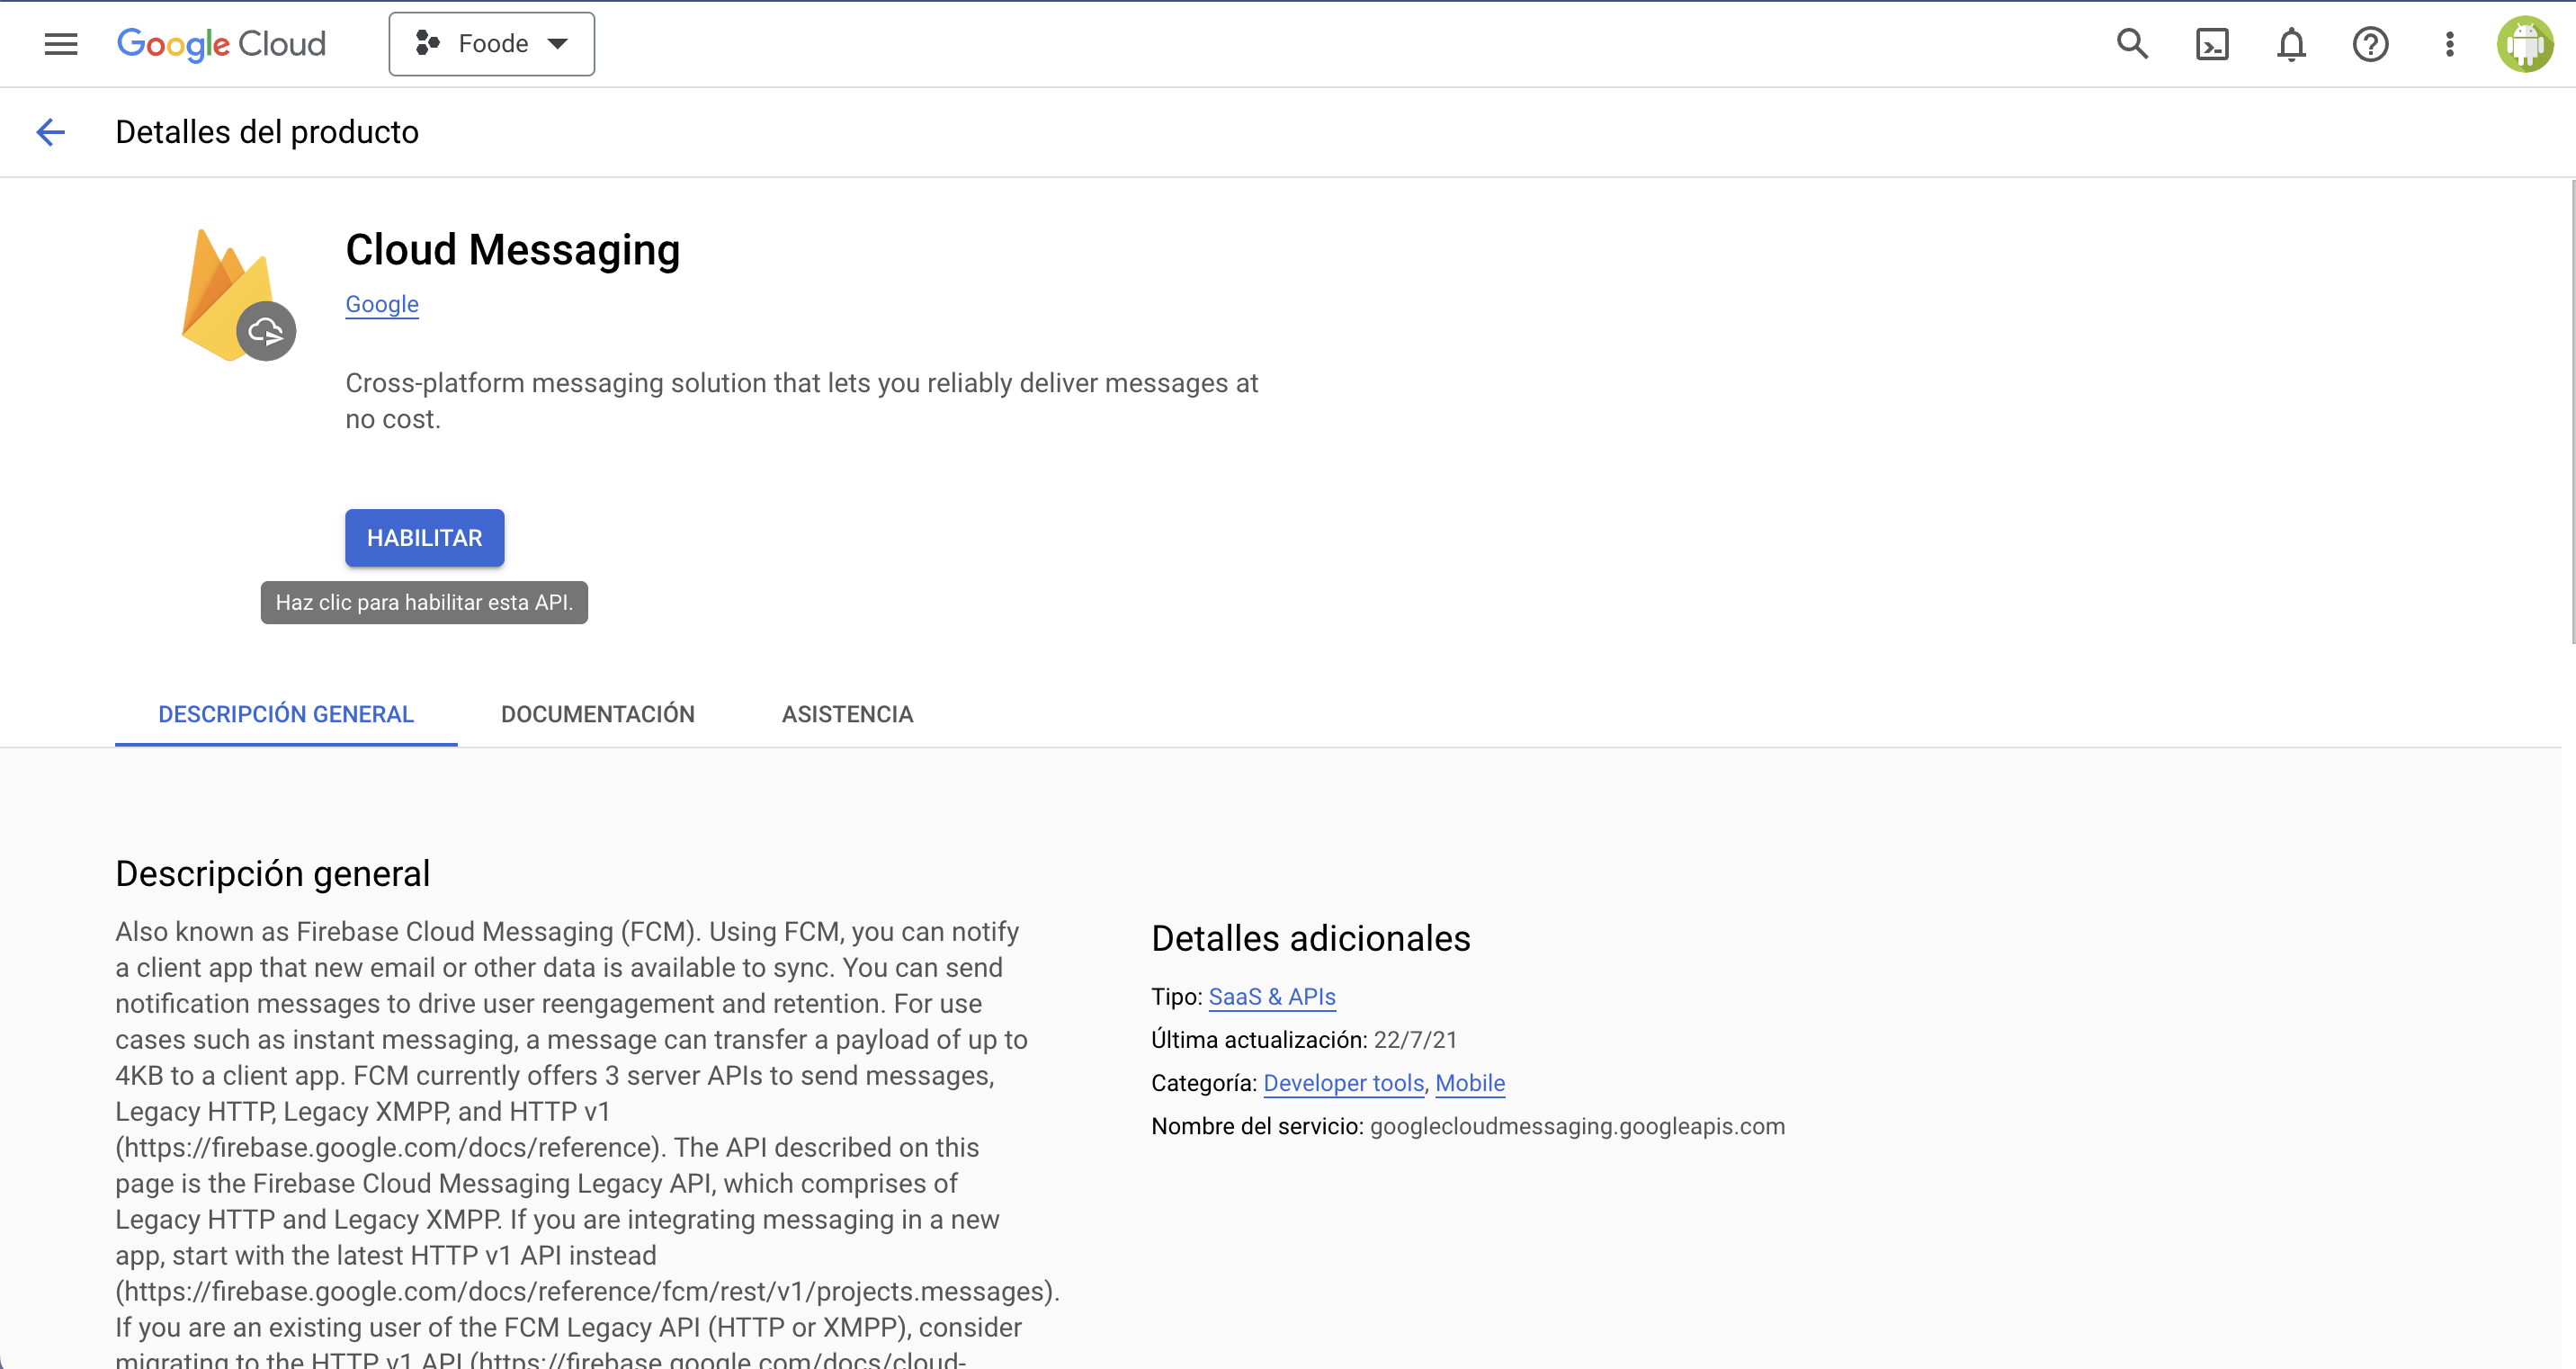Open the help question mark icon
The height and width of the screenshot is (1369, 2576).
pyautogui.click(x=2370, y=44)
